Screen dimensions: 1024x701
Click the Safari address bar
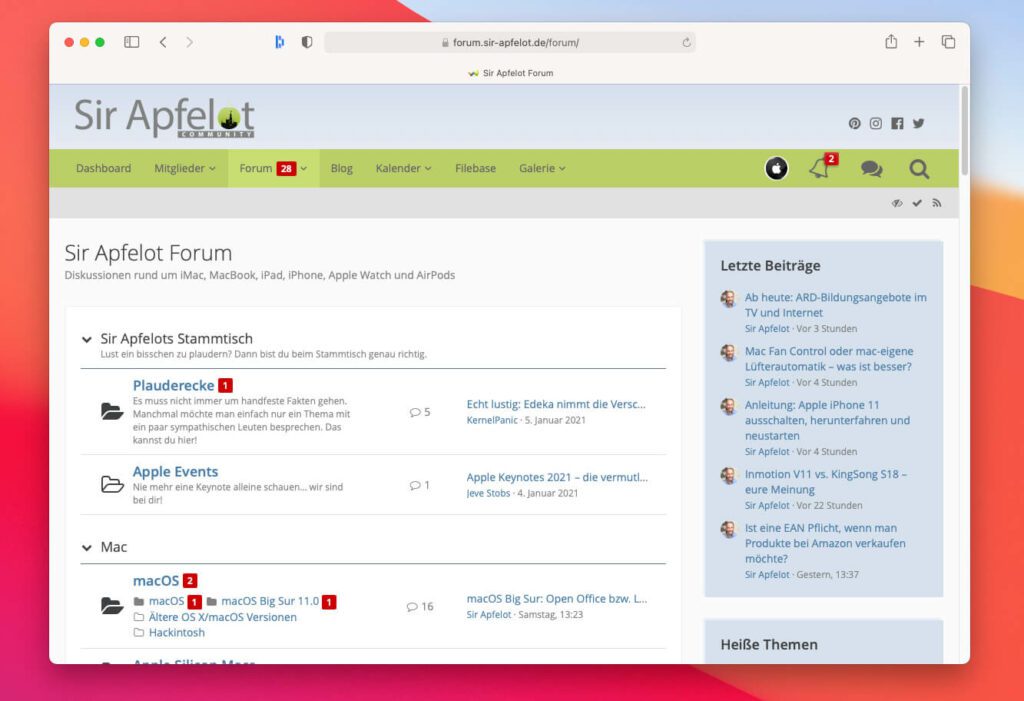(x=510, y=42)
